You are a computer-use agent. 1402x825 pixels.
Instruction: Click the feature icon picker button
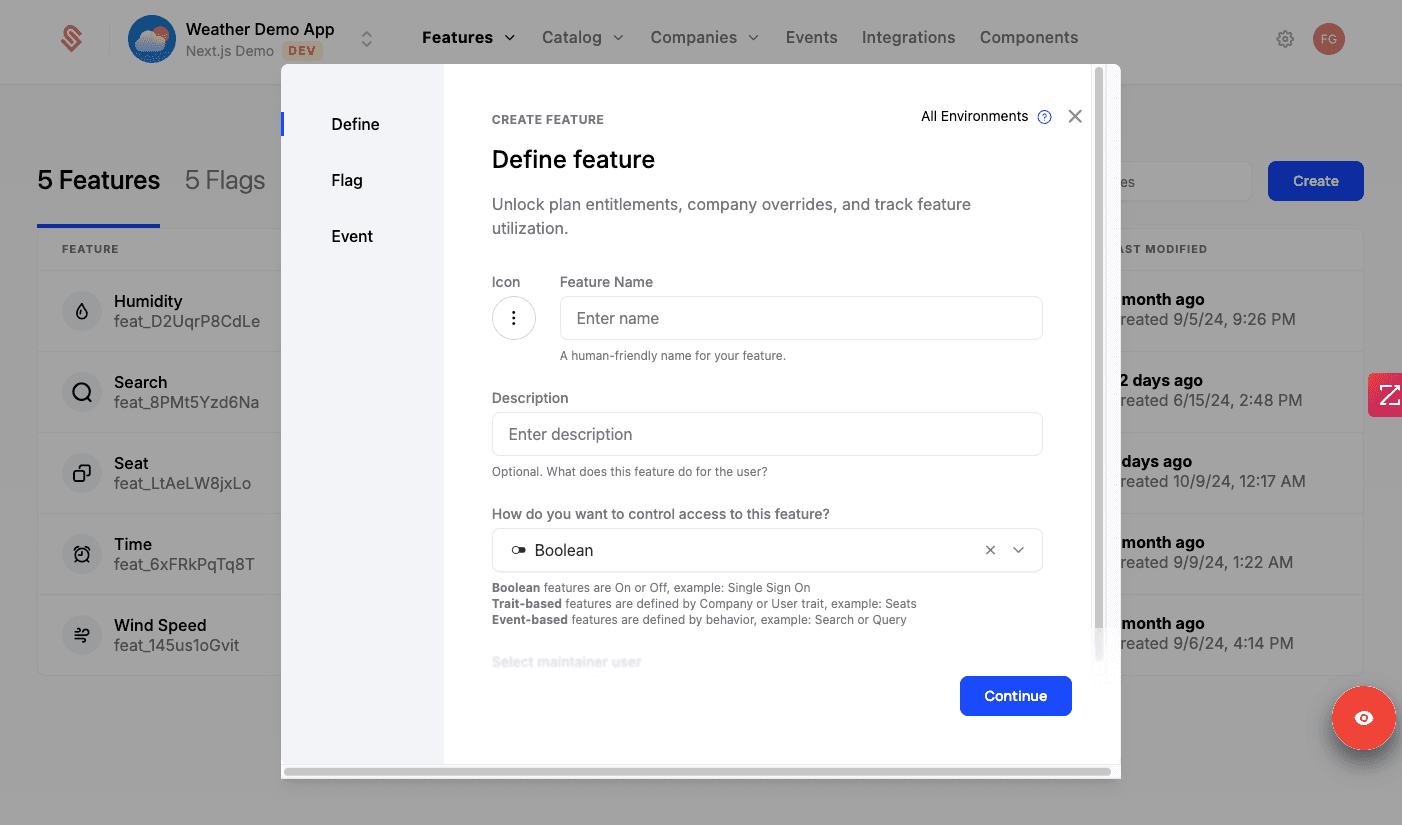tap(513, 318)
